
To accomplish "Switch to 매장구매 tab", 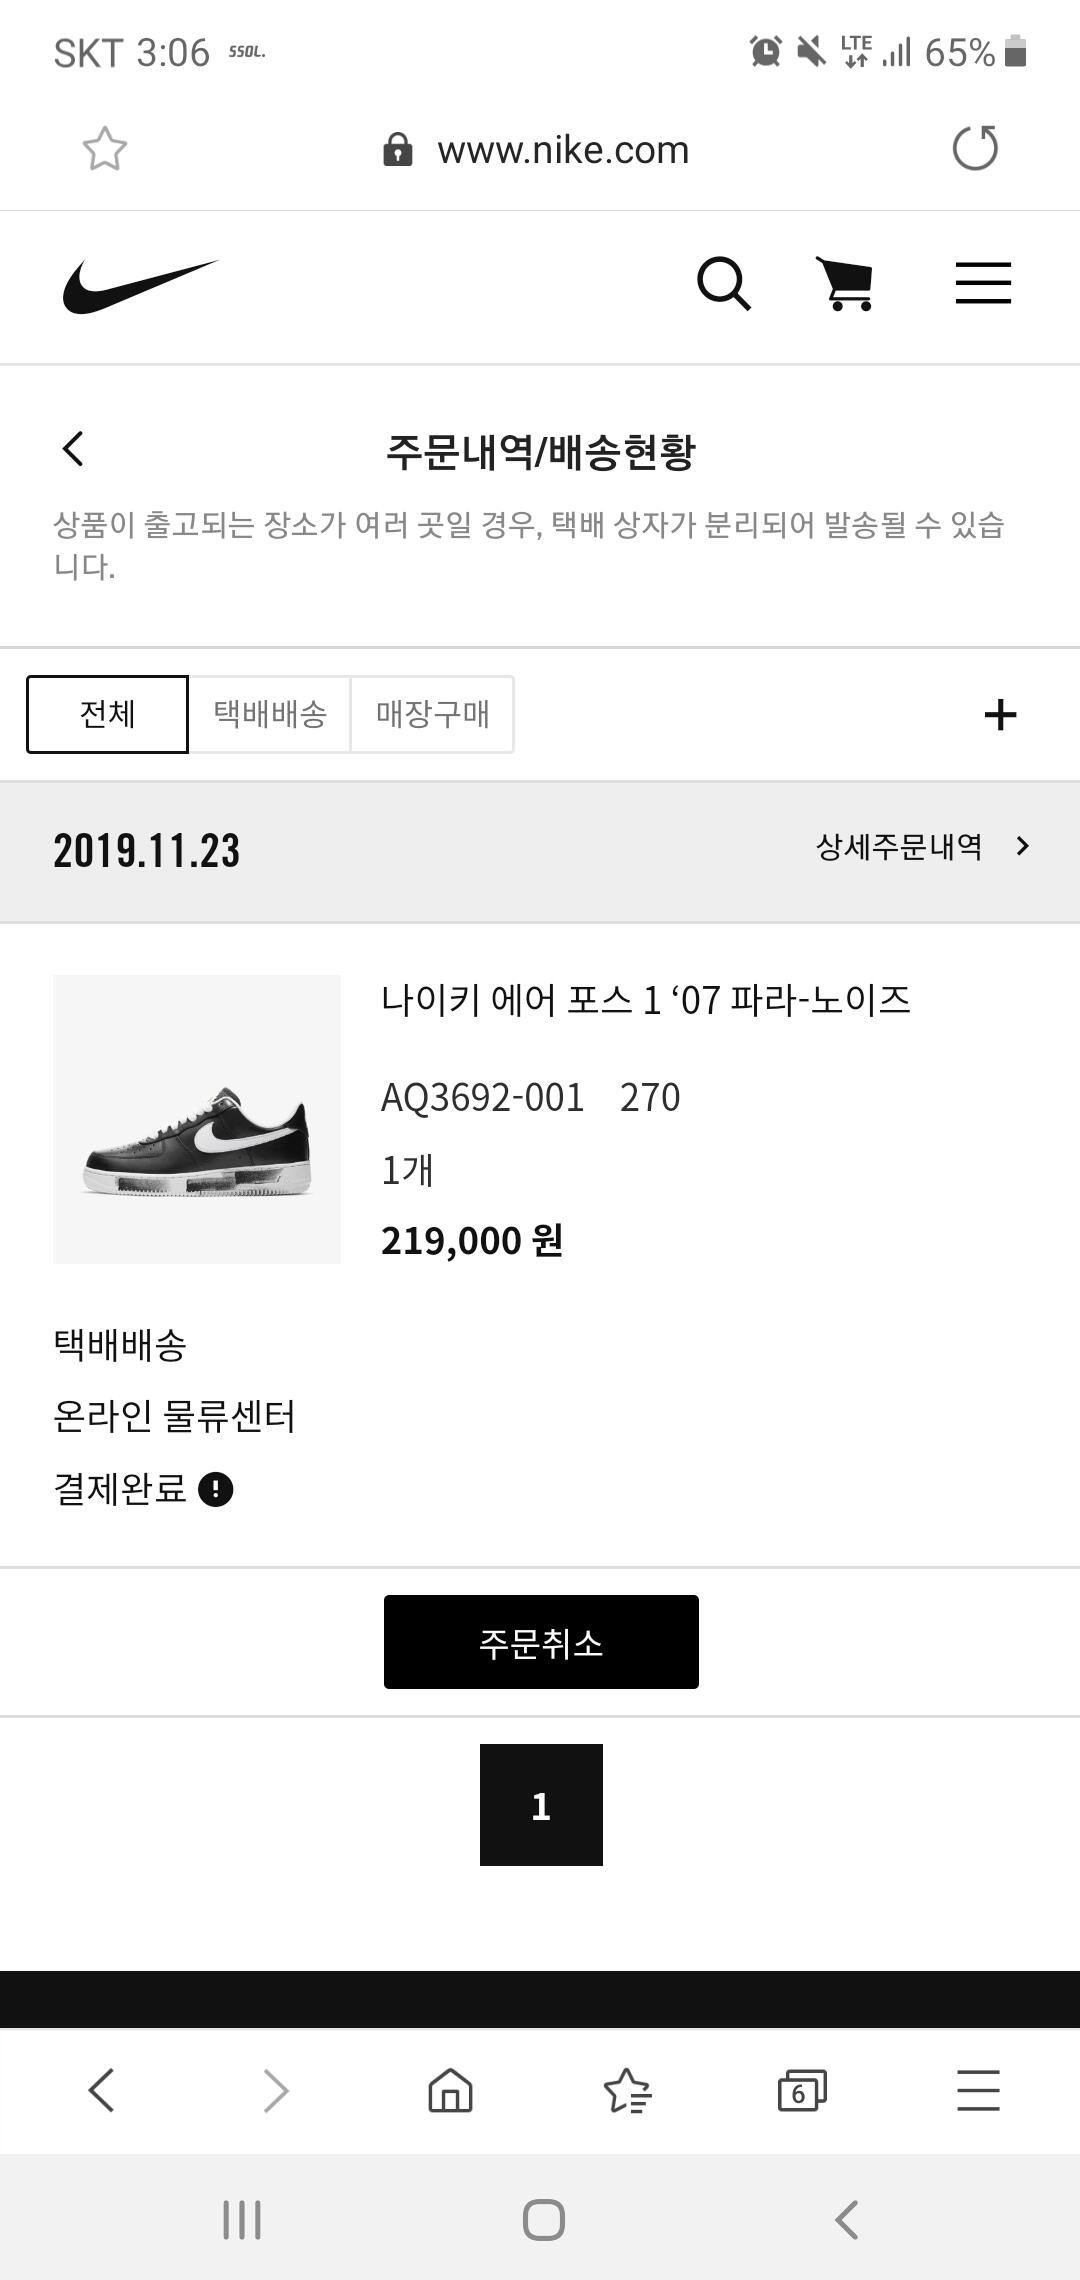I will (432, 714).
